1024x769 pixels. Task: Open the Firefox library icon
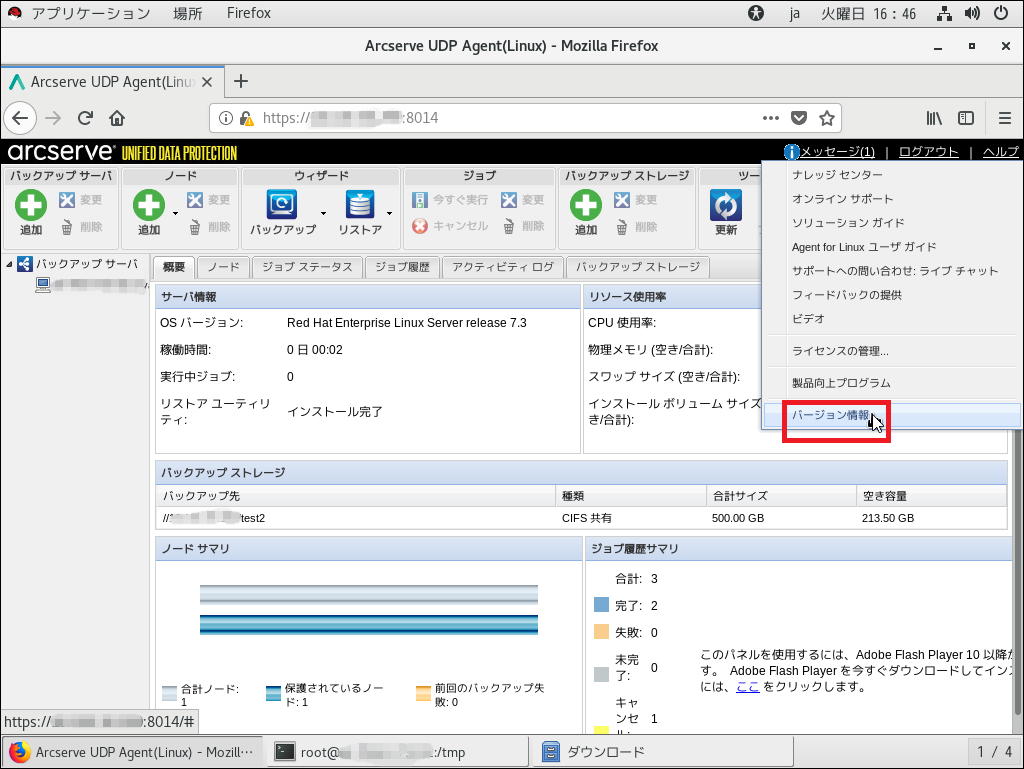(934, 118)
